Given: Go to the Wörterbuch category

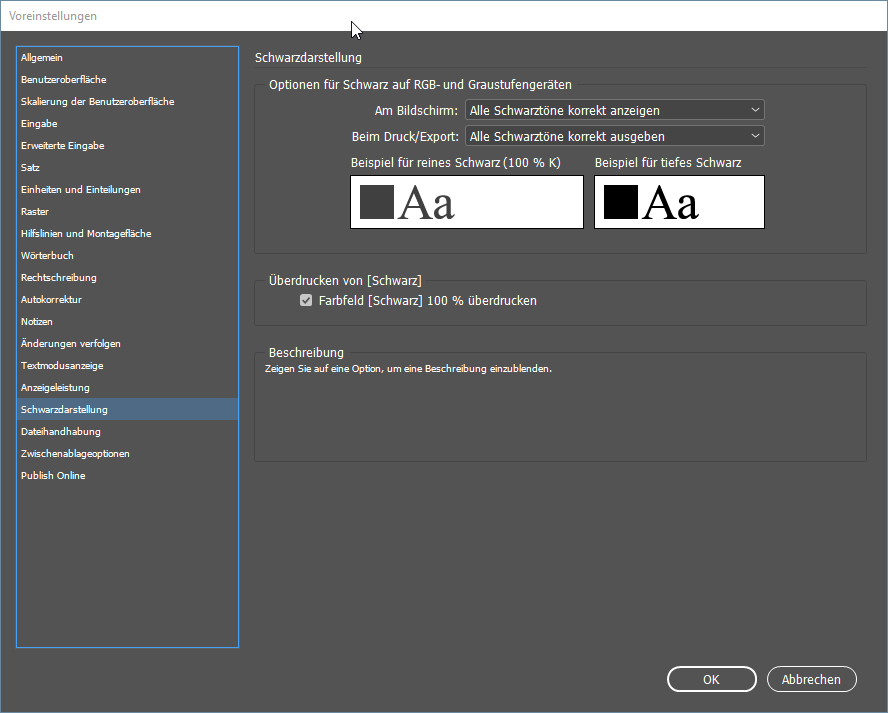Looking at the screenshot, I should pos(127,256).
